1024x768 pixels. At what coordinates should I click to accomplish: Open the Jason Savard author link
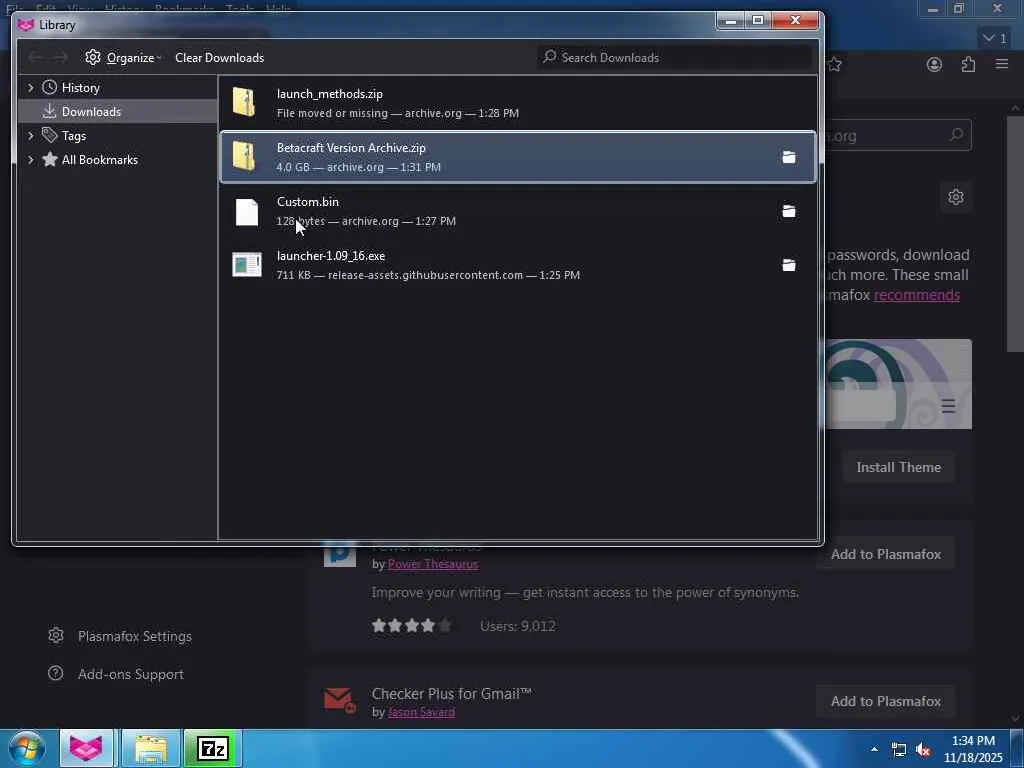click(421, 712)
